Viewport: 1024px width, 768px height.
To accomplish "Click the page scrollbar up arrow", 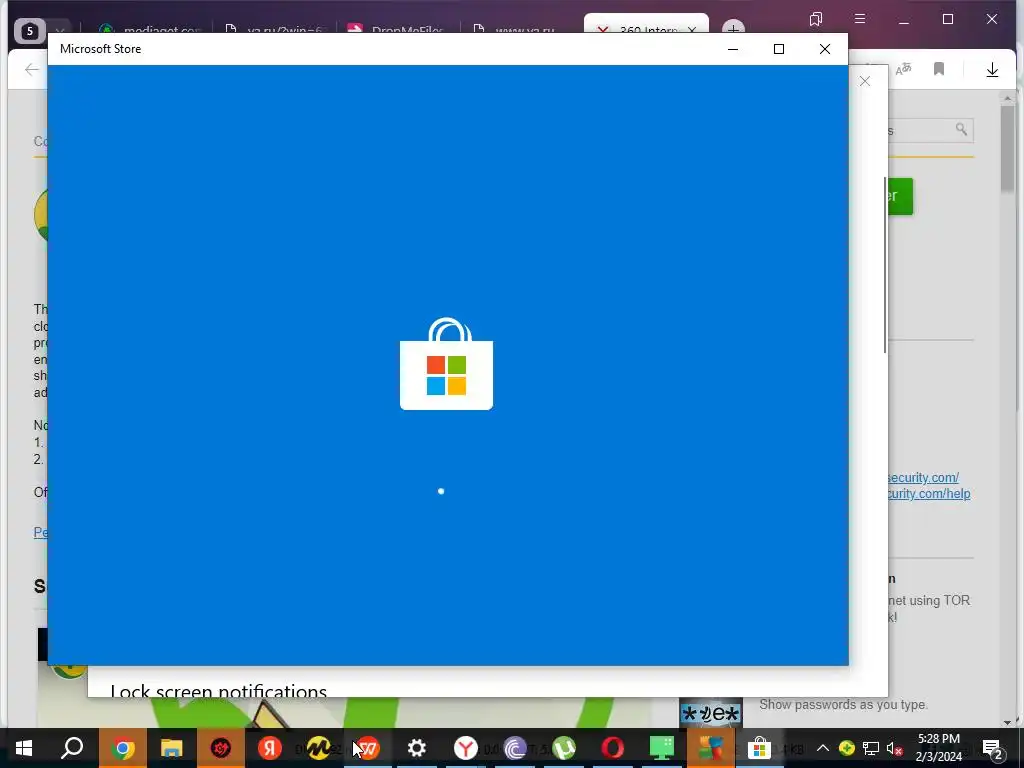I will 1007,98.
